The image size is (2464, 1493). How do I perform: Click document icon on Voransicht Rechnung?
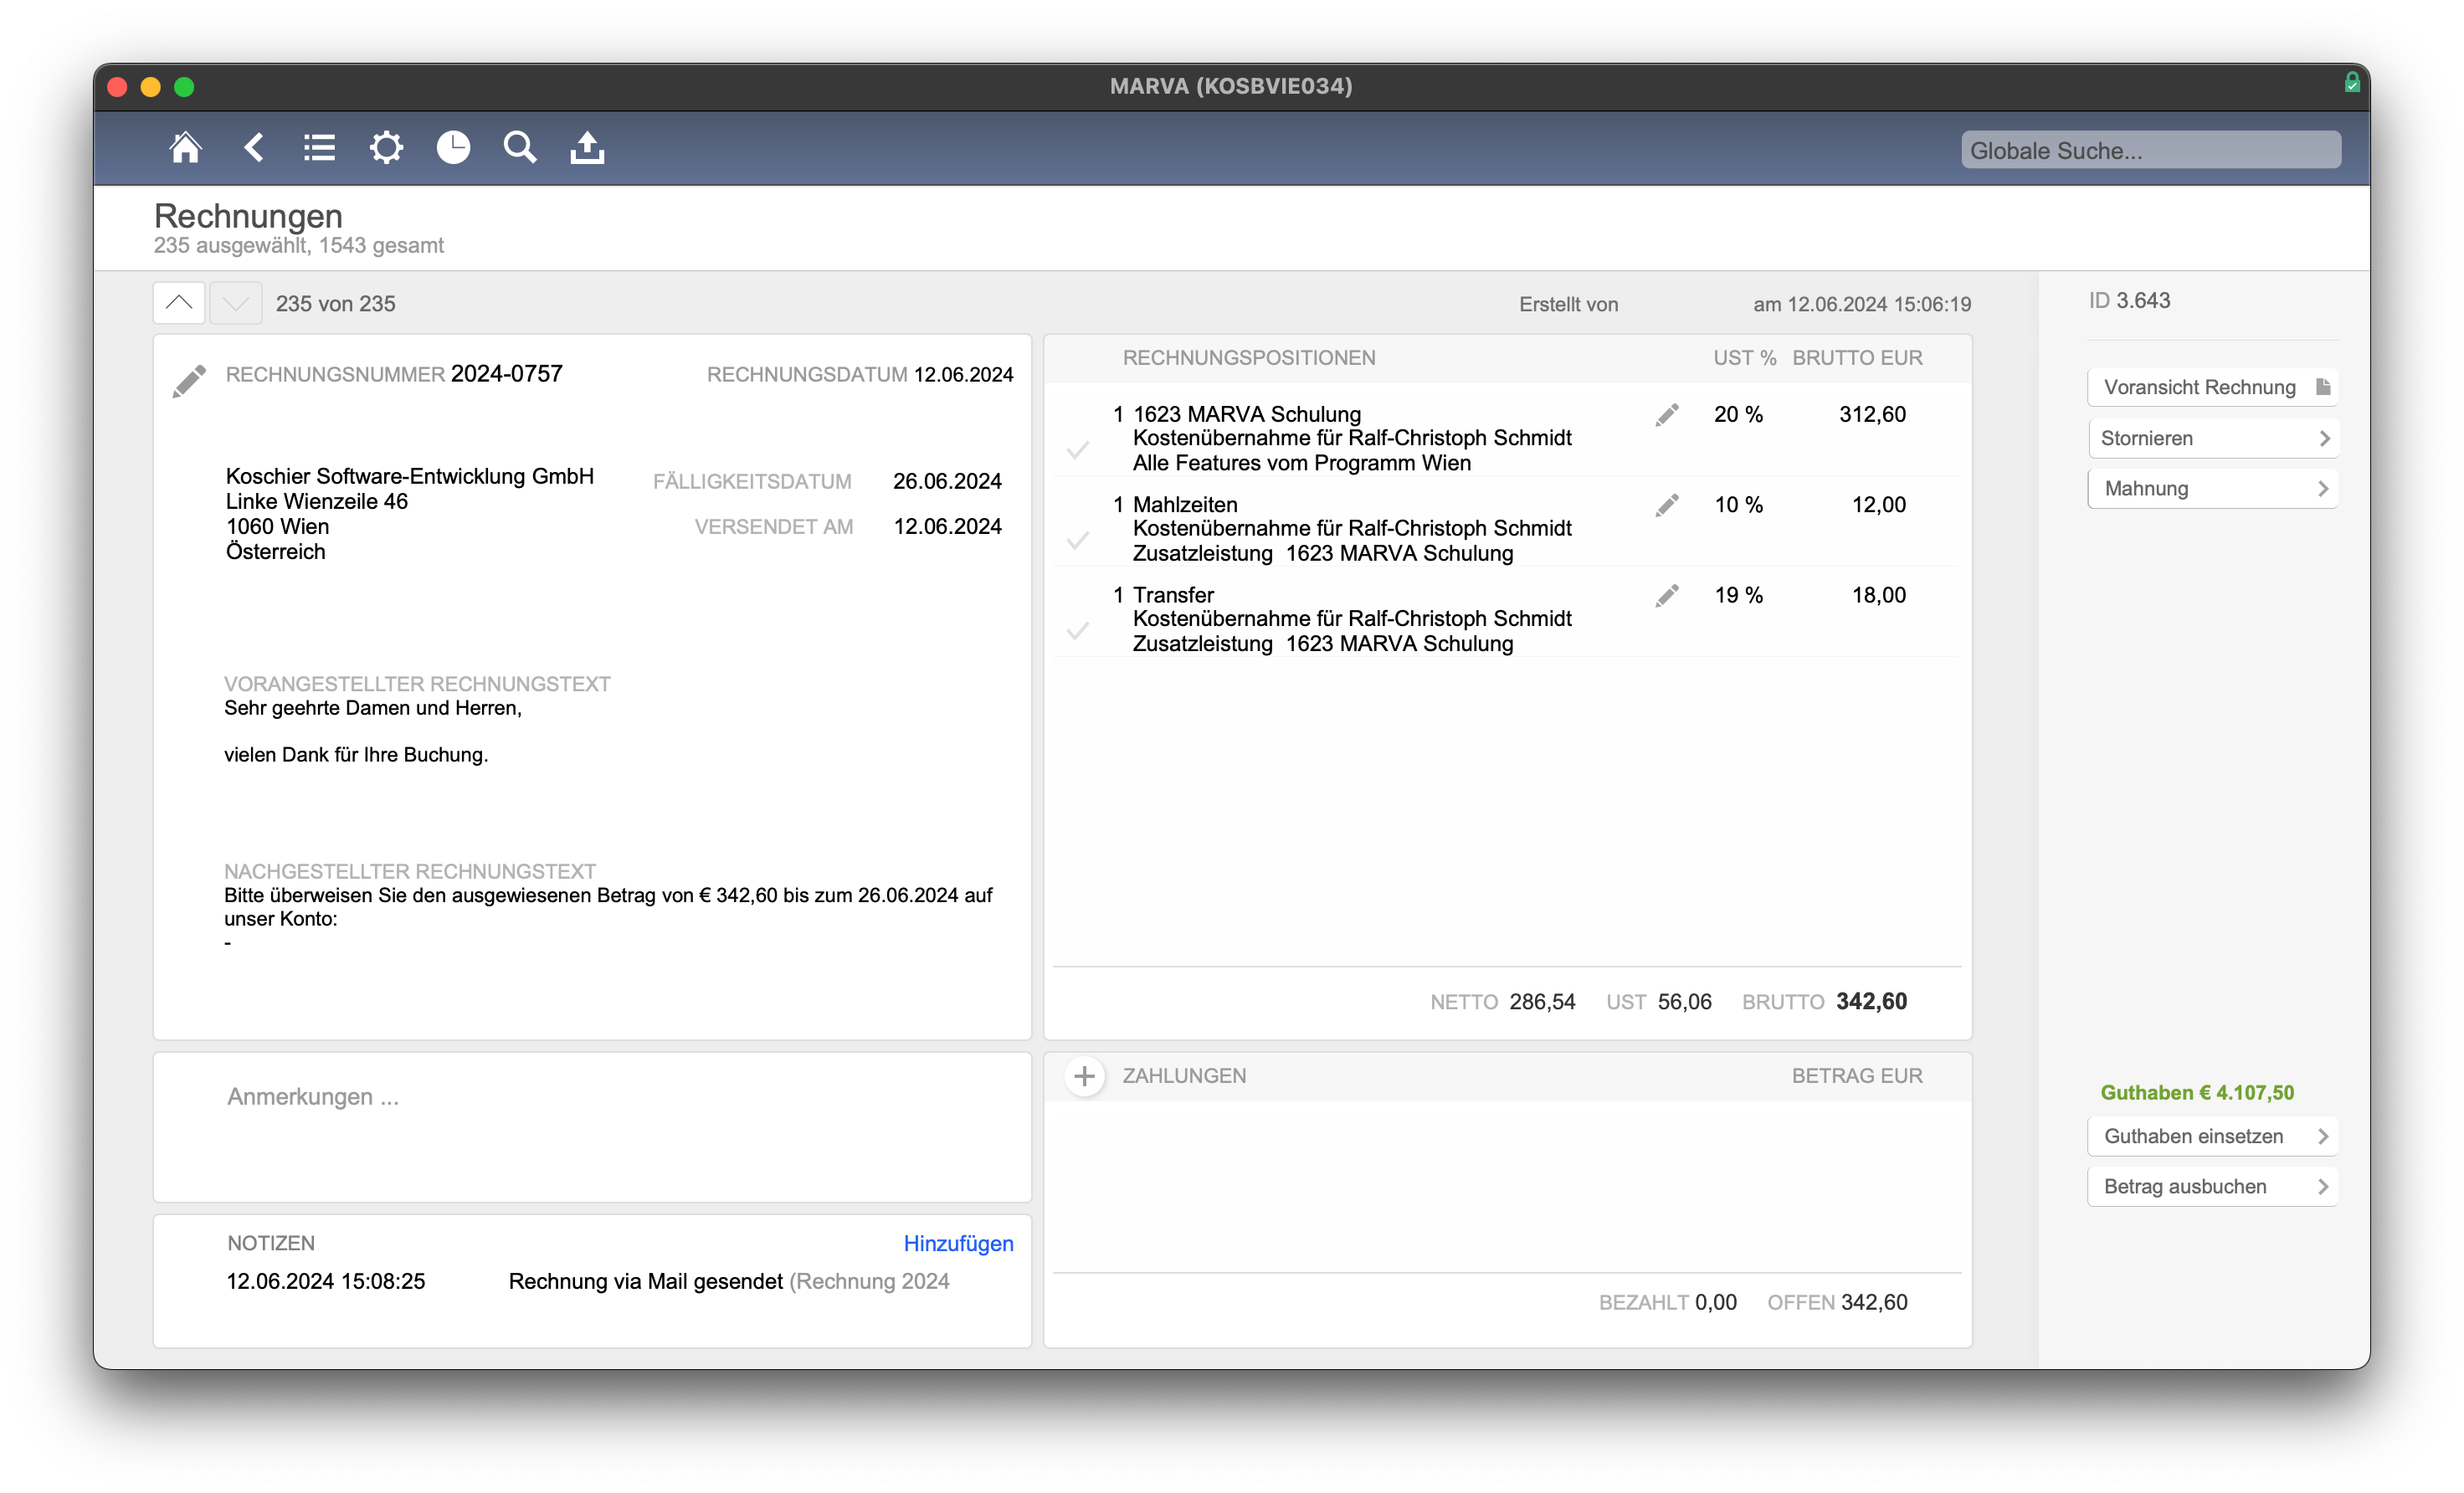[x=2322, y=387]
